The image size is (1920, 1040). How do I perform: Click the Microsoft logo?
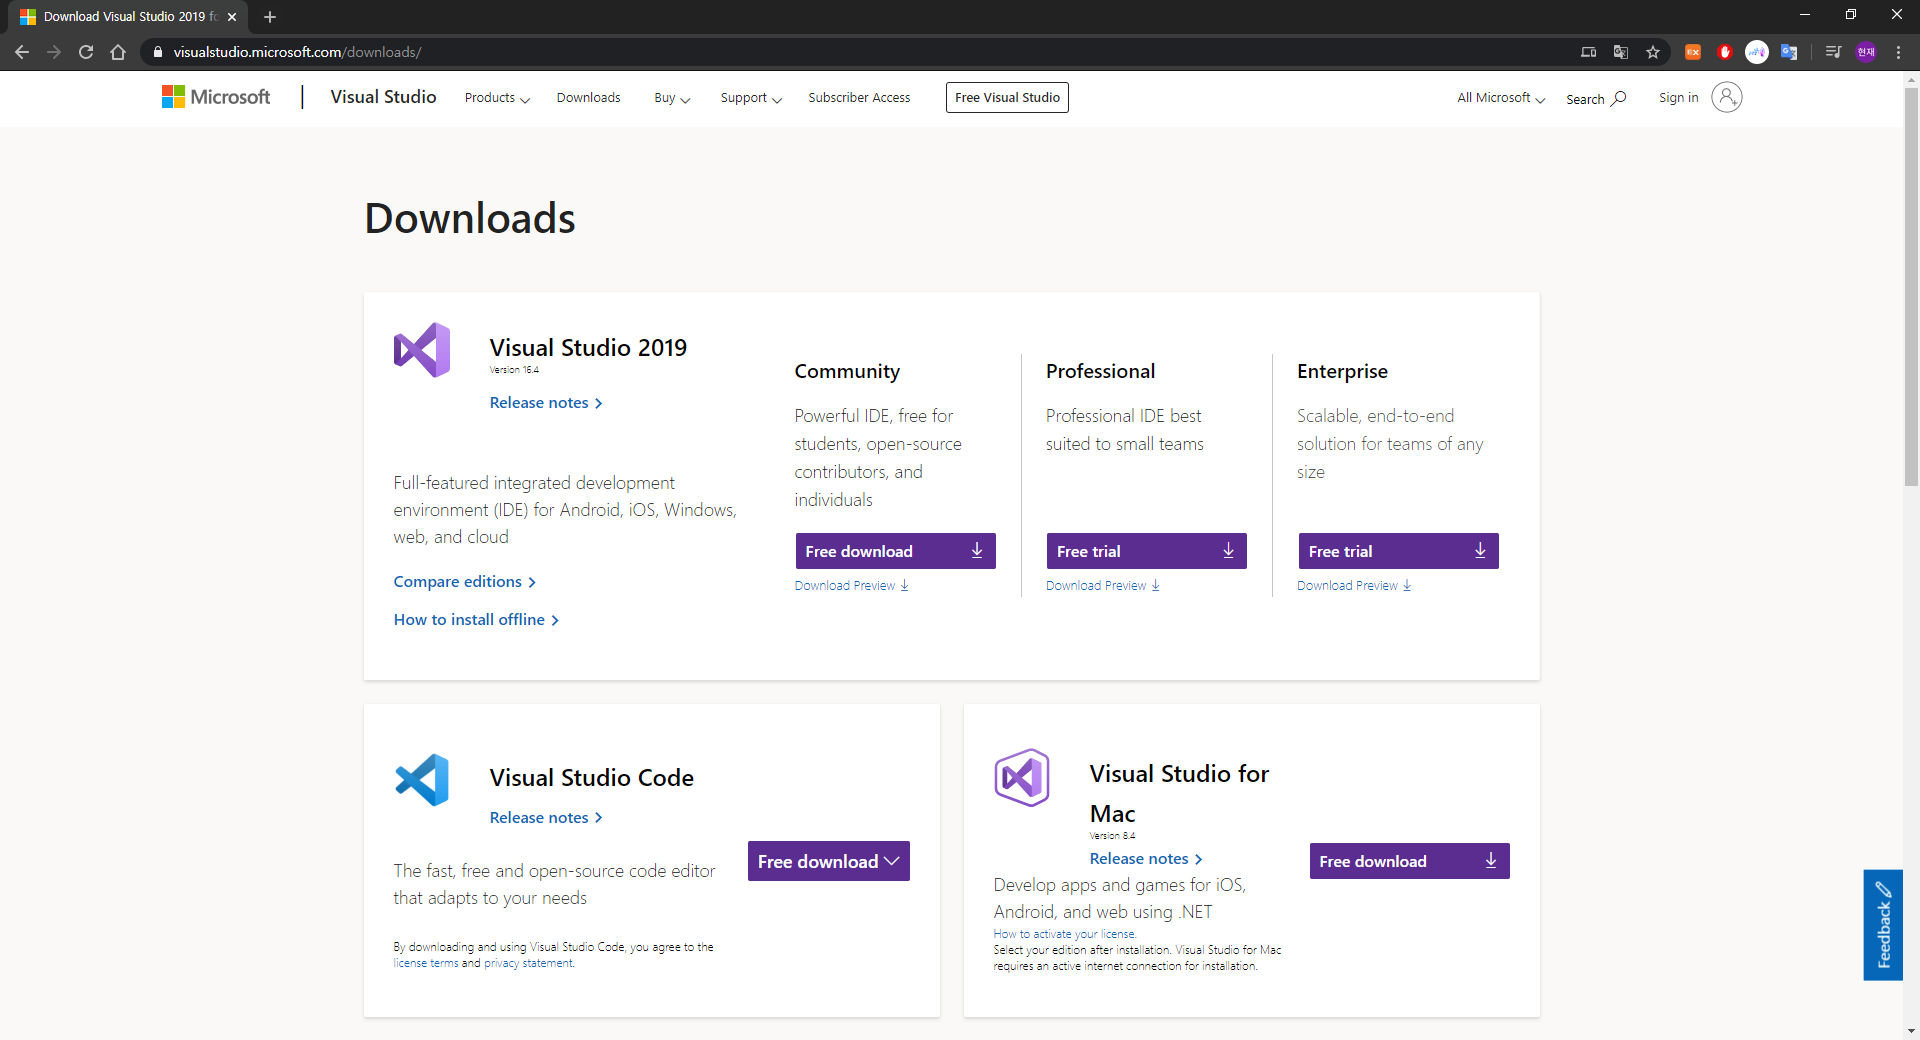(216, 97)
